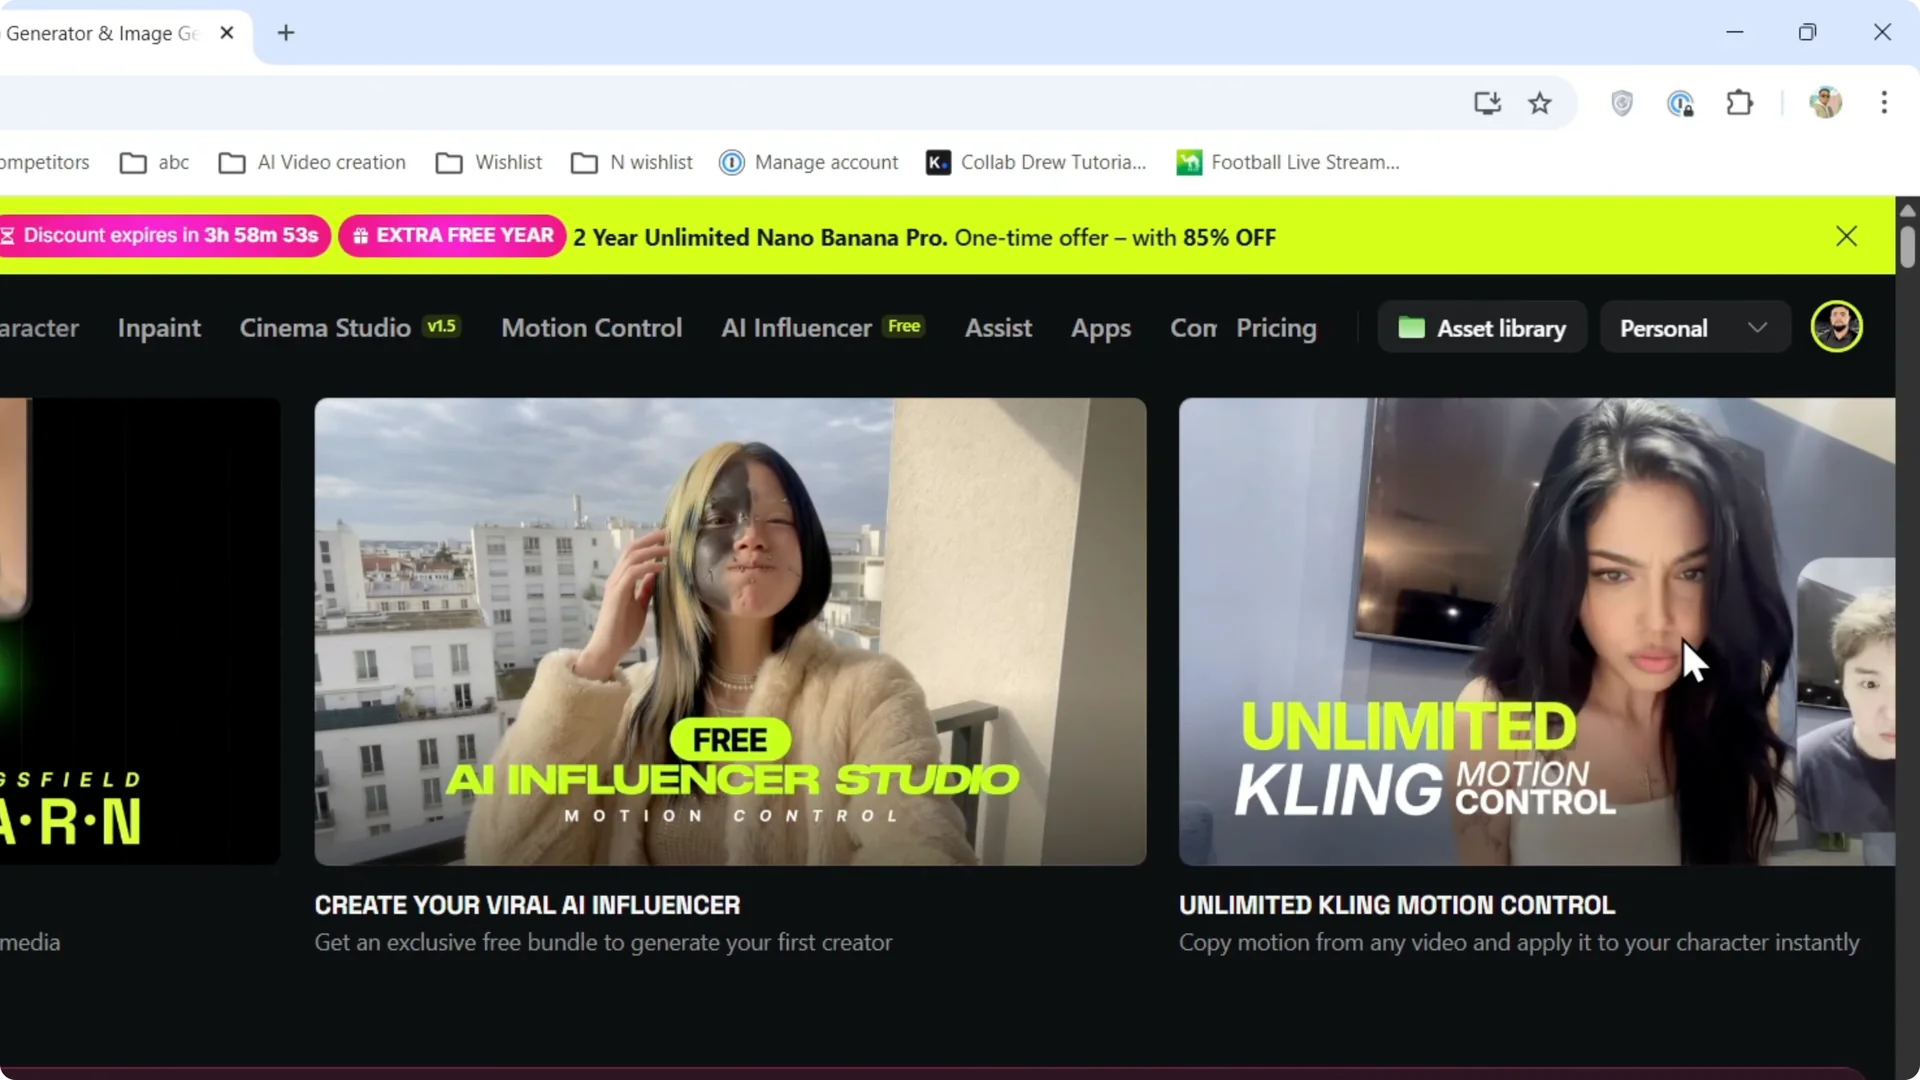Click the shield extension icon
Image resolution: width=1920 pixels, height=1080 pixels.
(x=1622, y=103)
